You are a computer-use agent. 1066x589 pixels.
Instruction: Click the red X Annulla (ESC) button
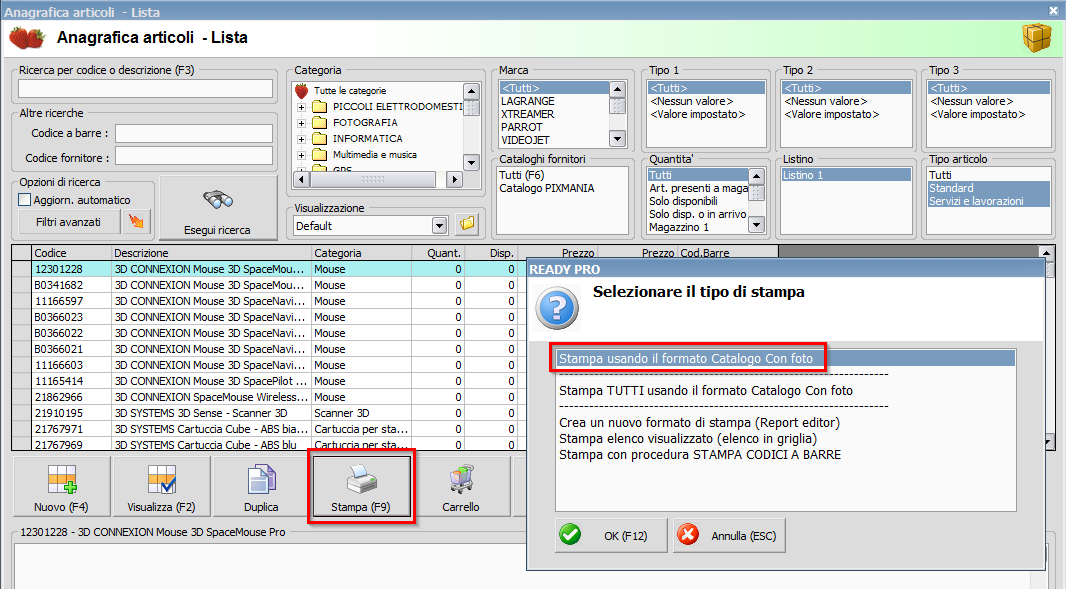click(x=729, y=535)
